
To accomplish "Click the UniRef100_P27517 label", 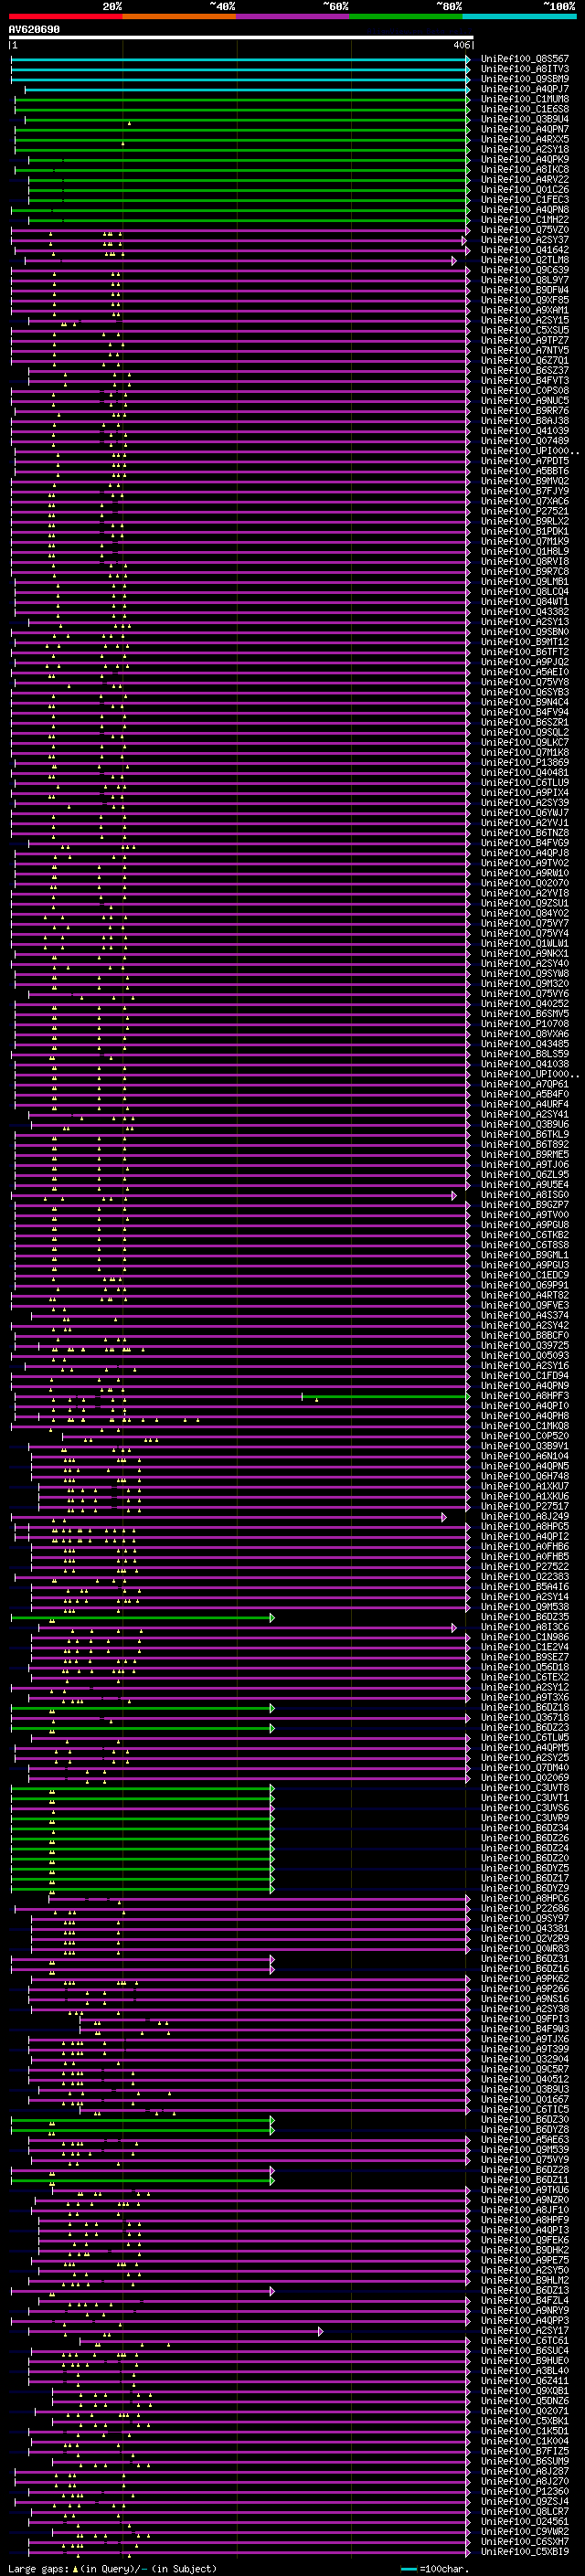I will [x=525, y=1507].
